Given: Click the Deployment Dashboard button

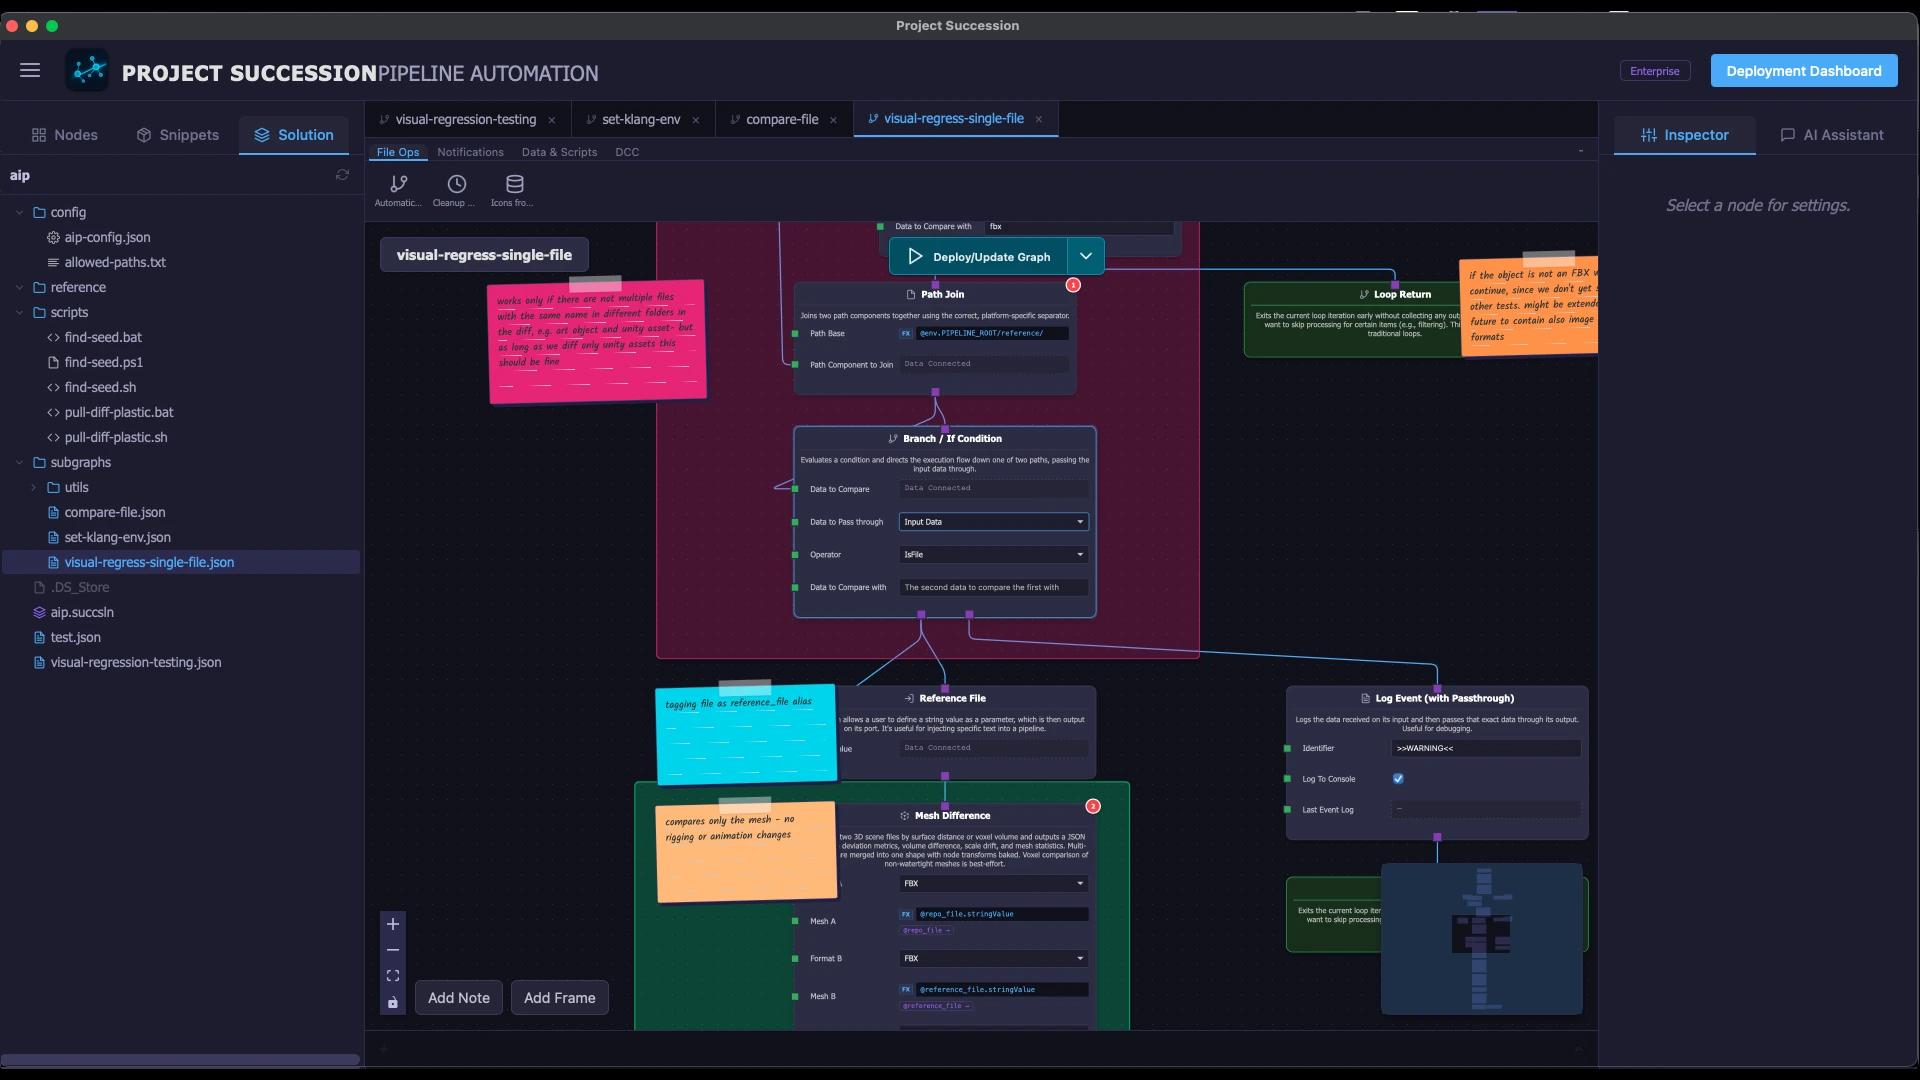Looking at the screenshot, I should [1804, 71].
